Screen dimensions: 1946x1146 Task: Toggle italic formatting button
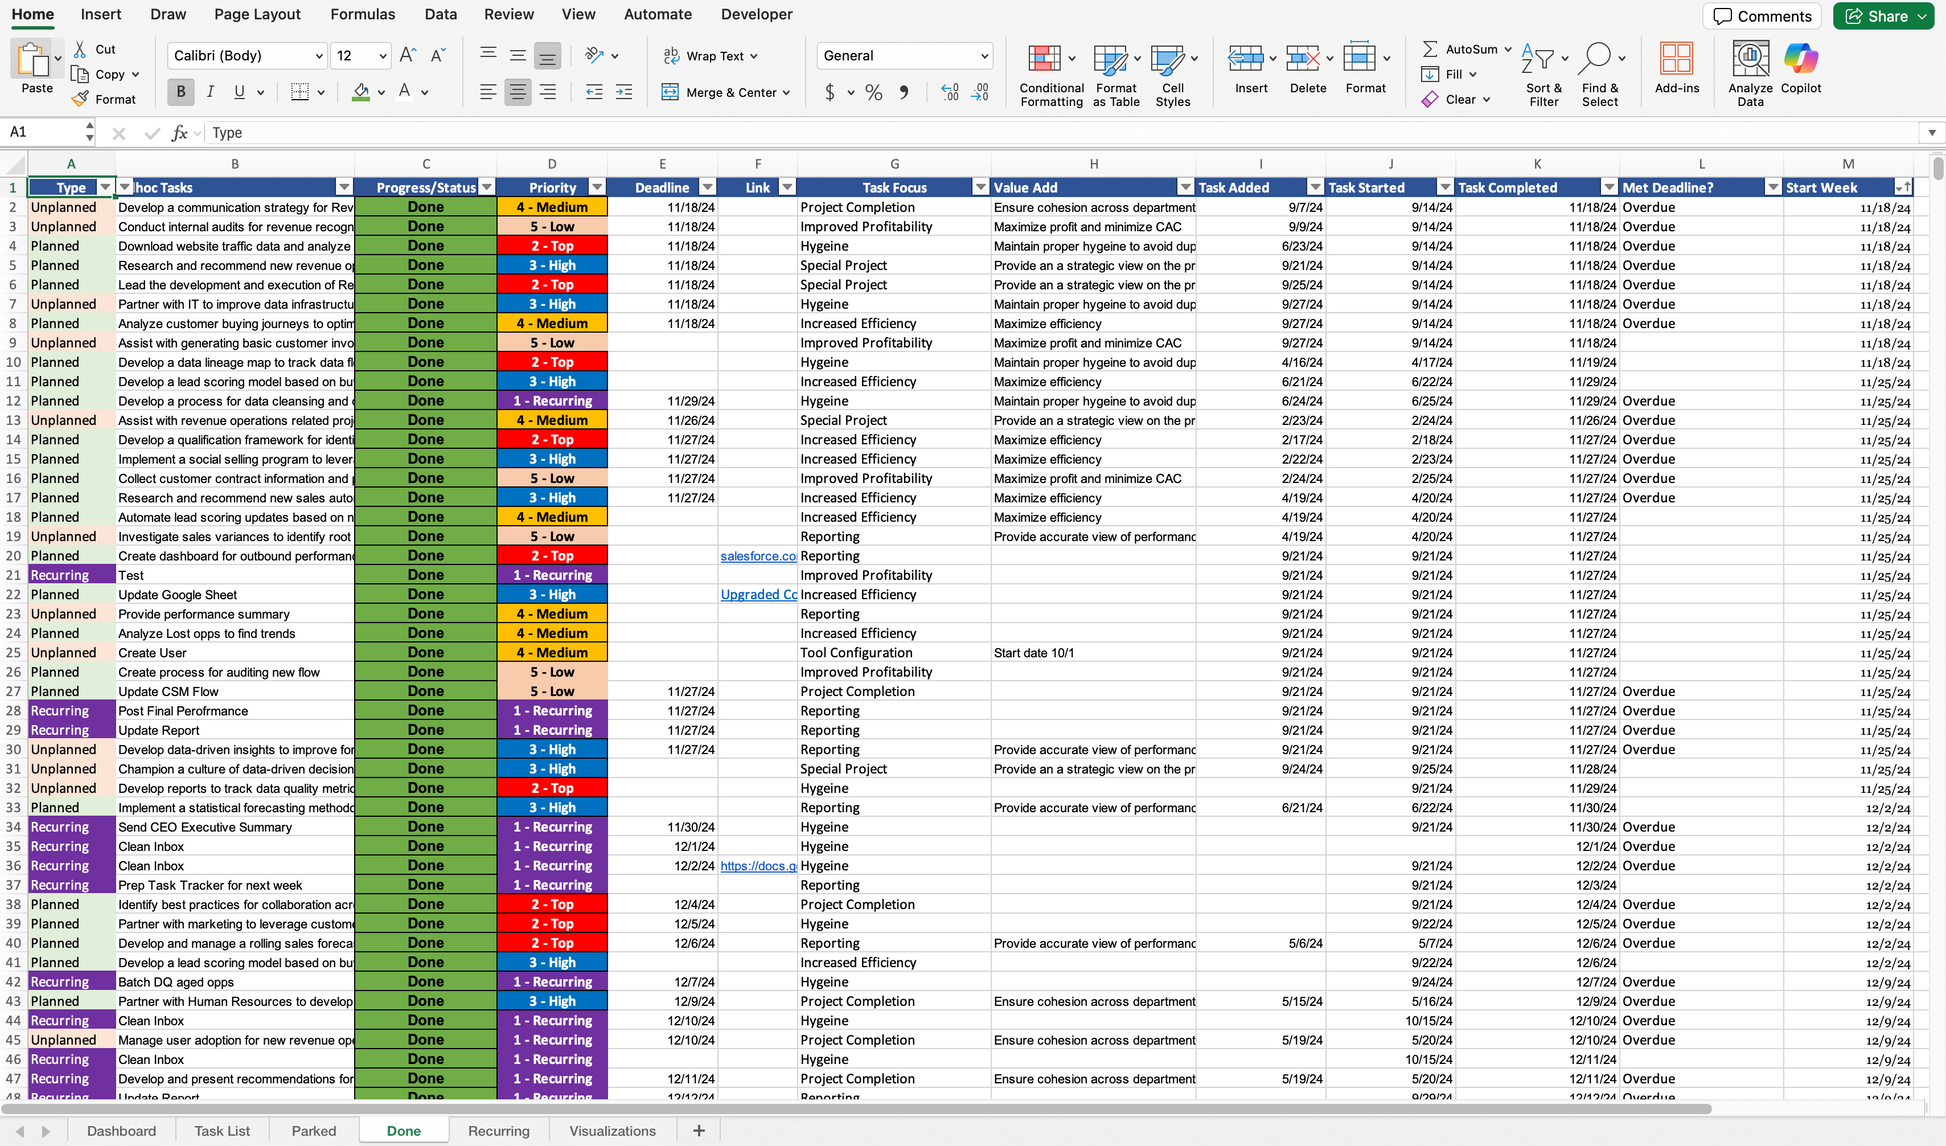(210, 92)
